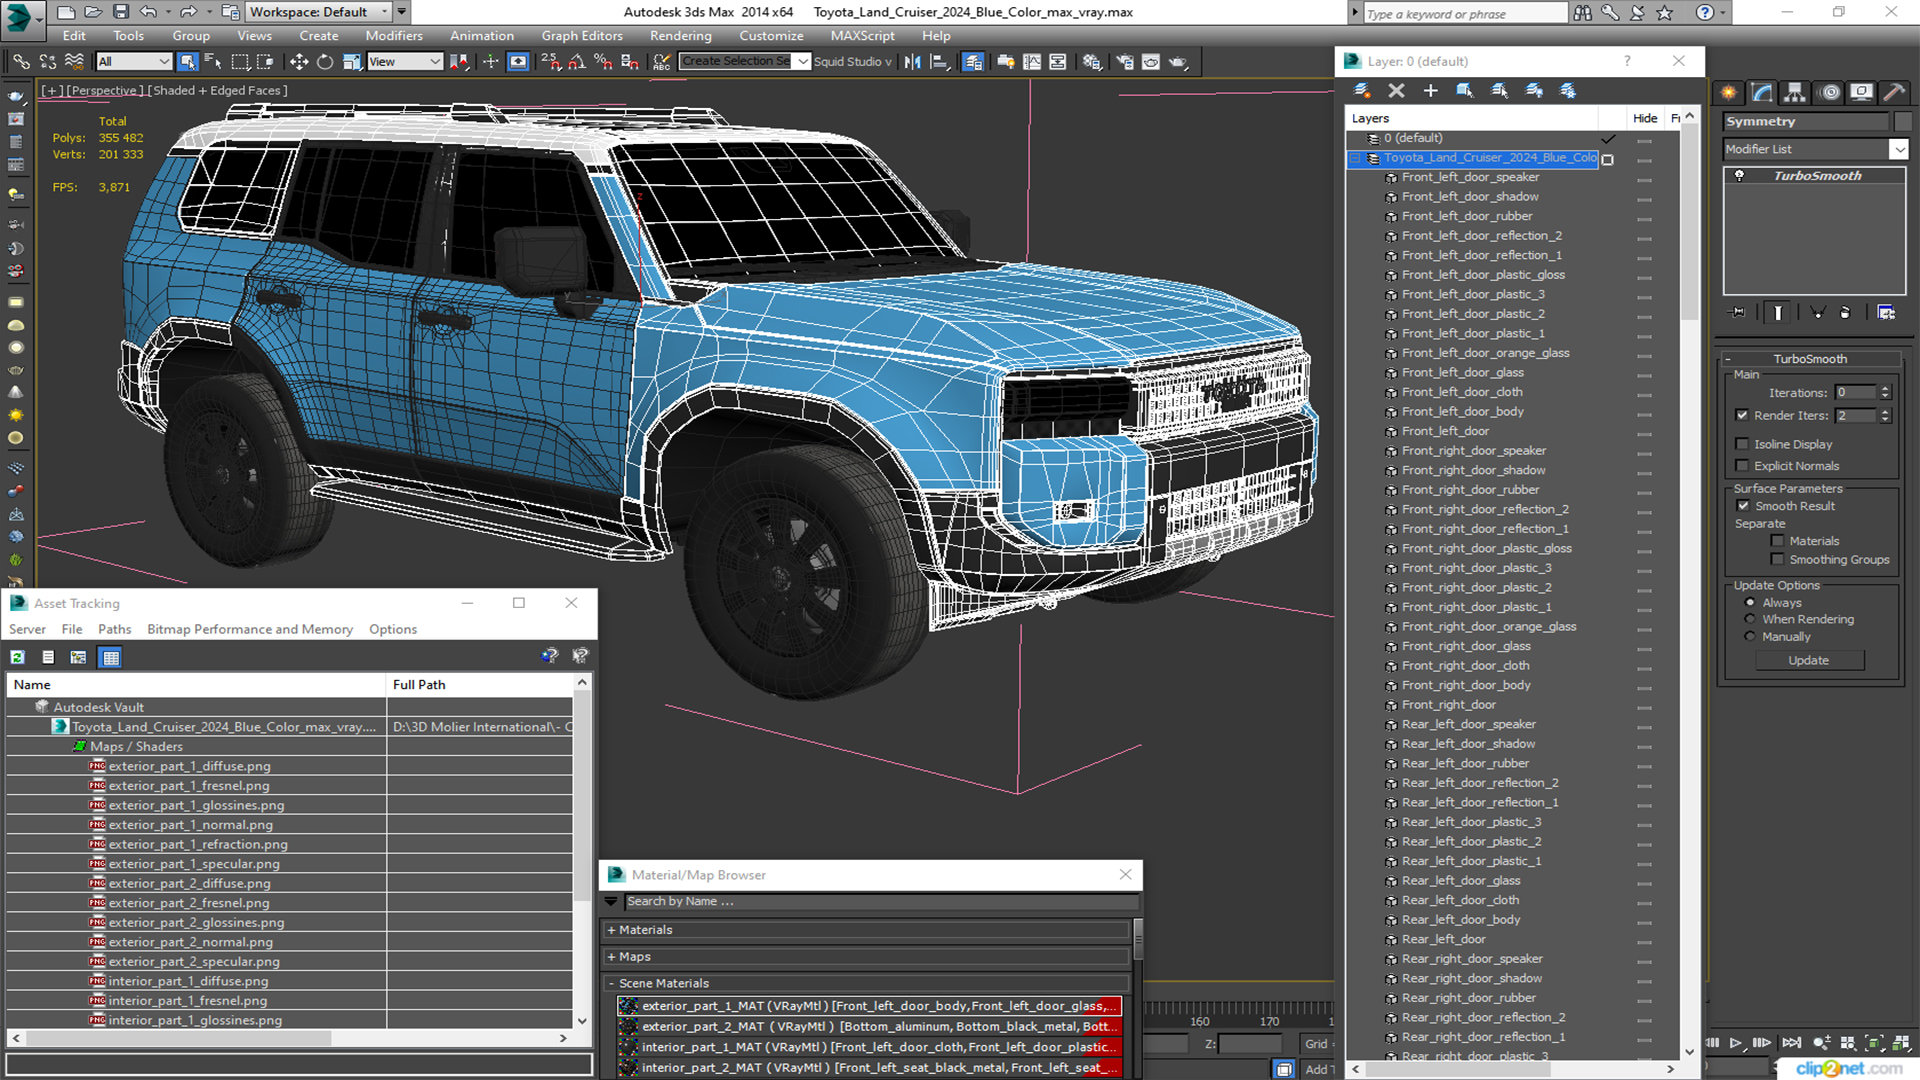The image size is (1920, 1080).
Task: Open the Rendering menu
Action: tap(680, 36)
